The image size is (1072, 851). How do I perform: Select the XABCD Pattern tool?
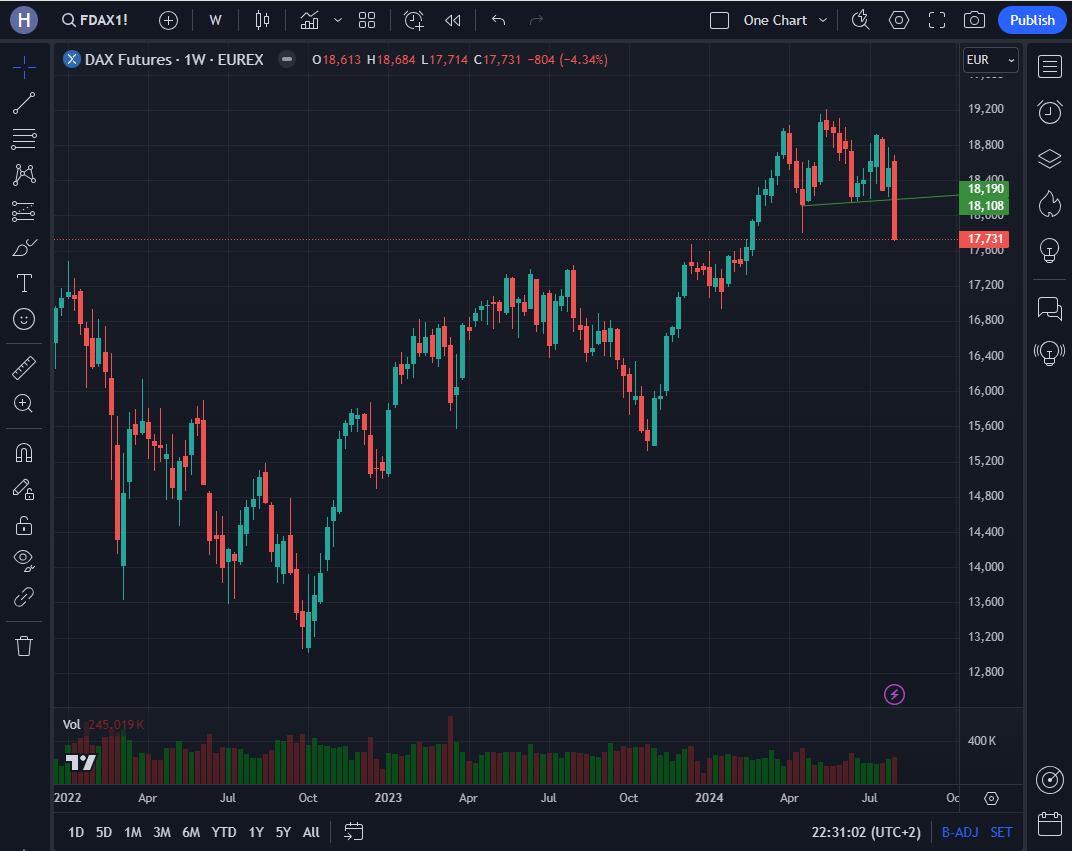(24, 175)
